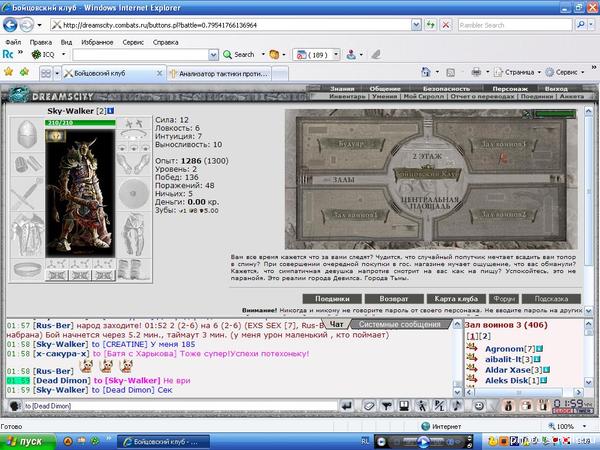Click the walking figure chat icon
600x450 pixels.
422,406
